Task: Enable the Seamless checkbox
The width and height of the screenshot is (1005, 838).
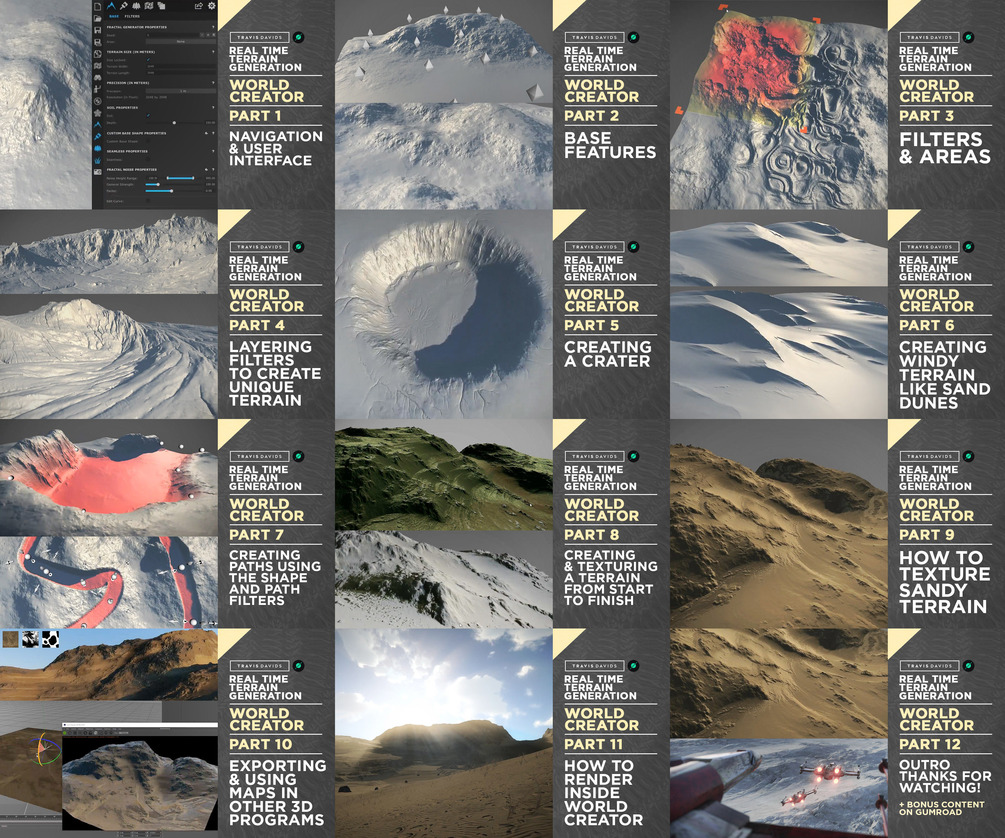Action: tap(148, 159)
